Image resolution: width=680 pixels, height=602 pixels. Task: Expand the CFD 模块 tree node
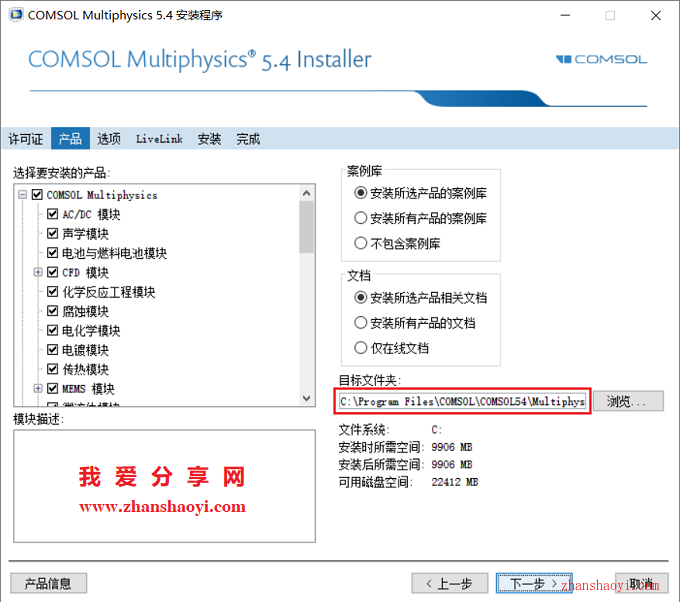click(38, 272)
